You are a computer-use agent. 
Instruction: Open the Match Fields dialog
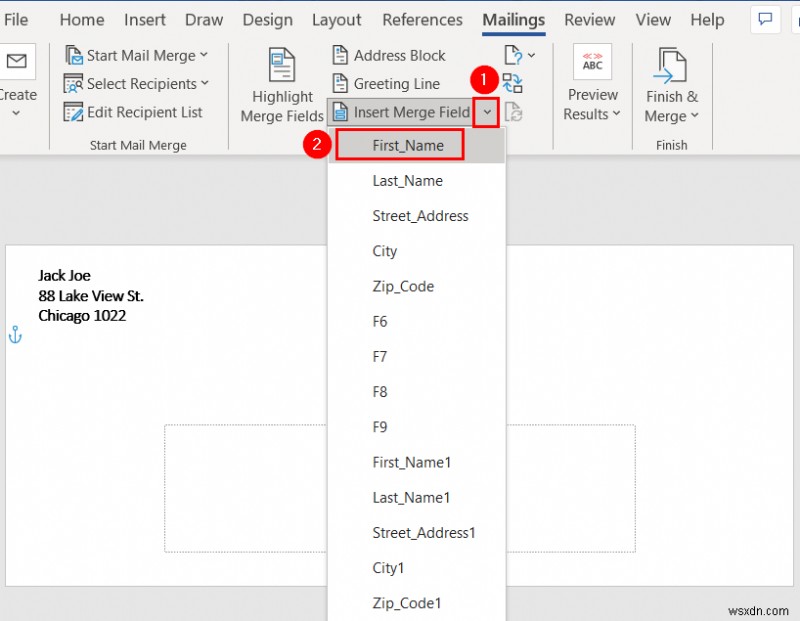pos(513,87)
